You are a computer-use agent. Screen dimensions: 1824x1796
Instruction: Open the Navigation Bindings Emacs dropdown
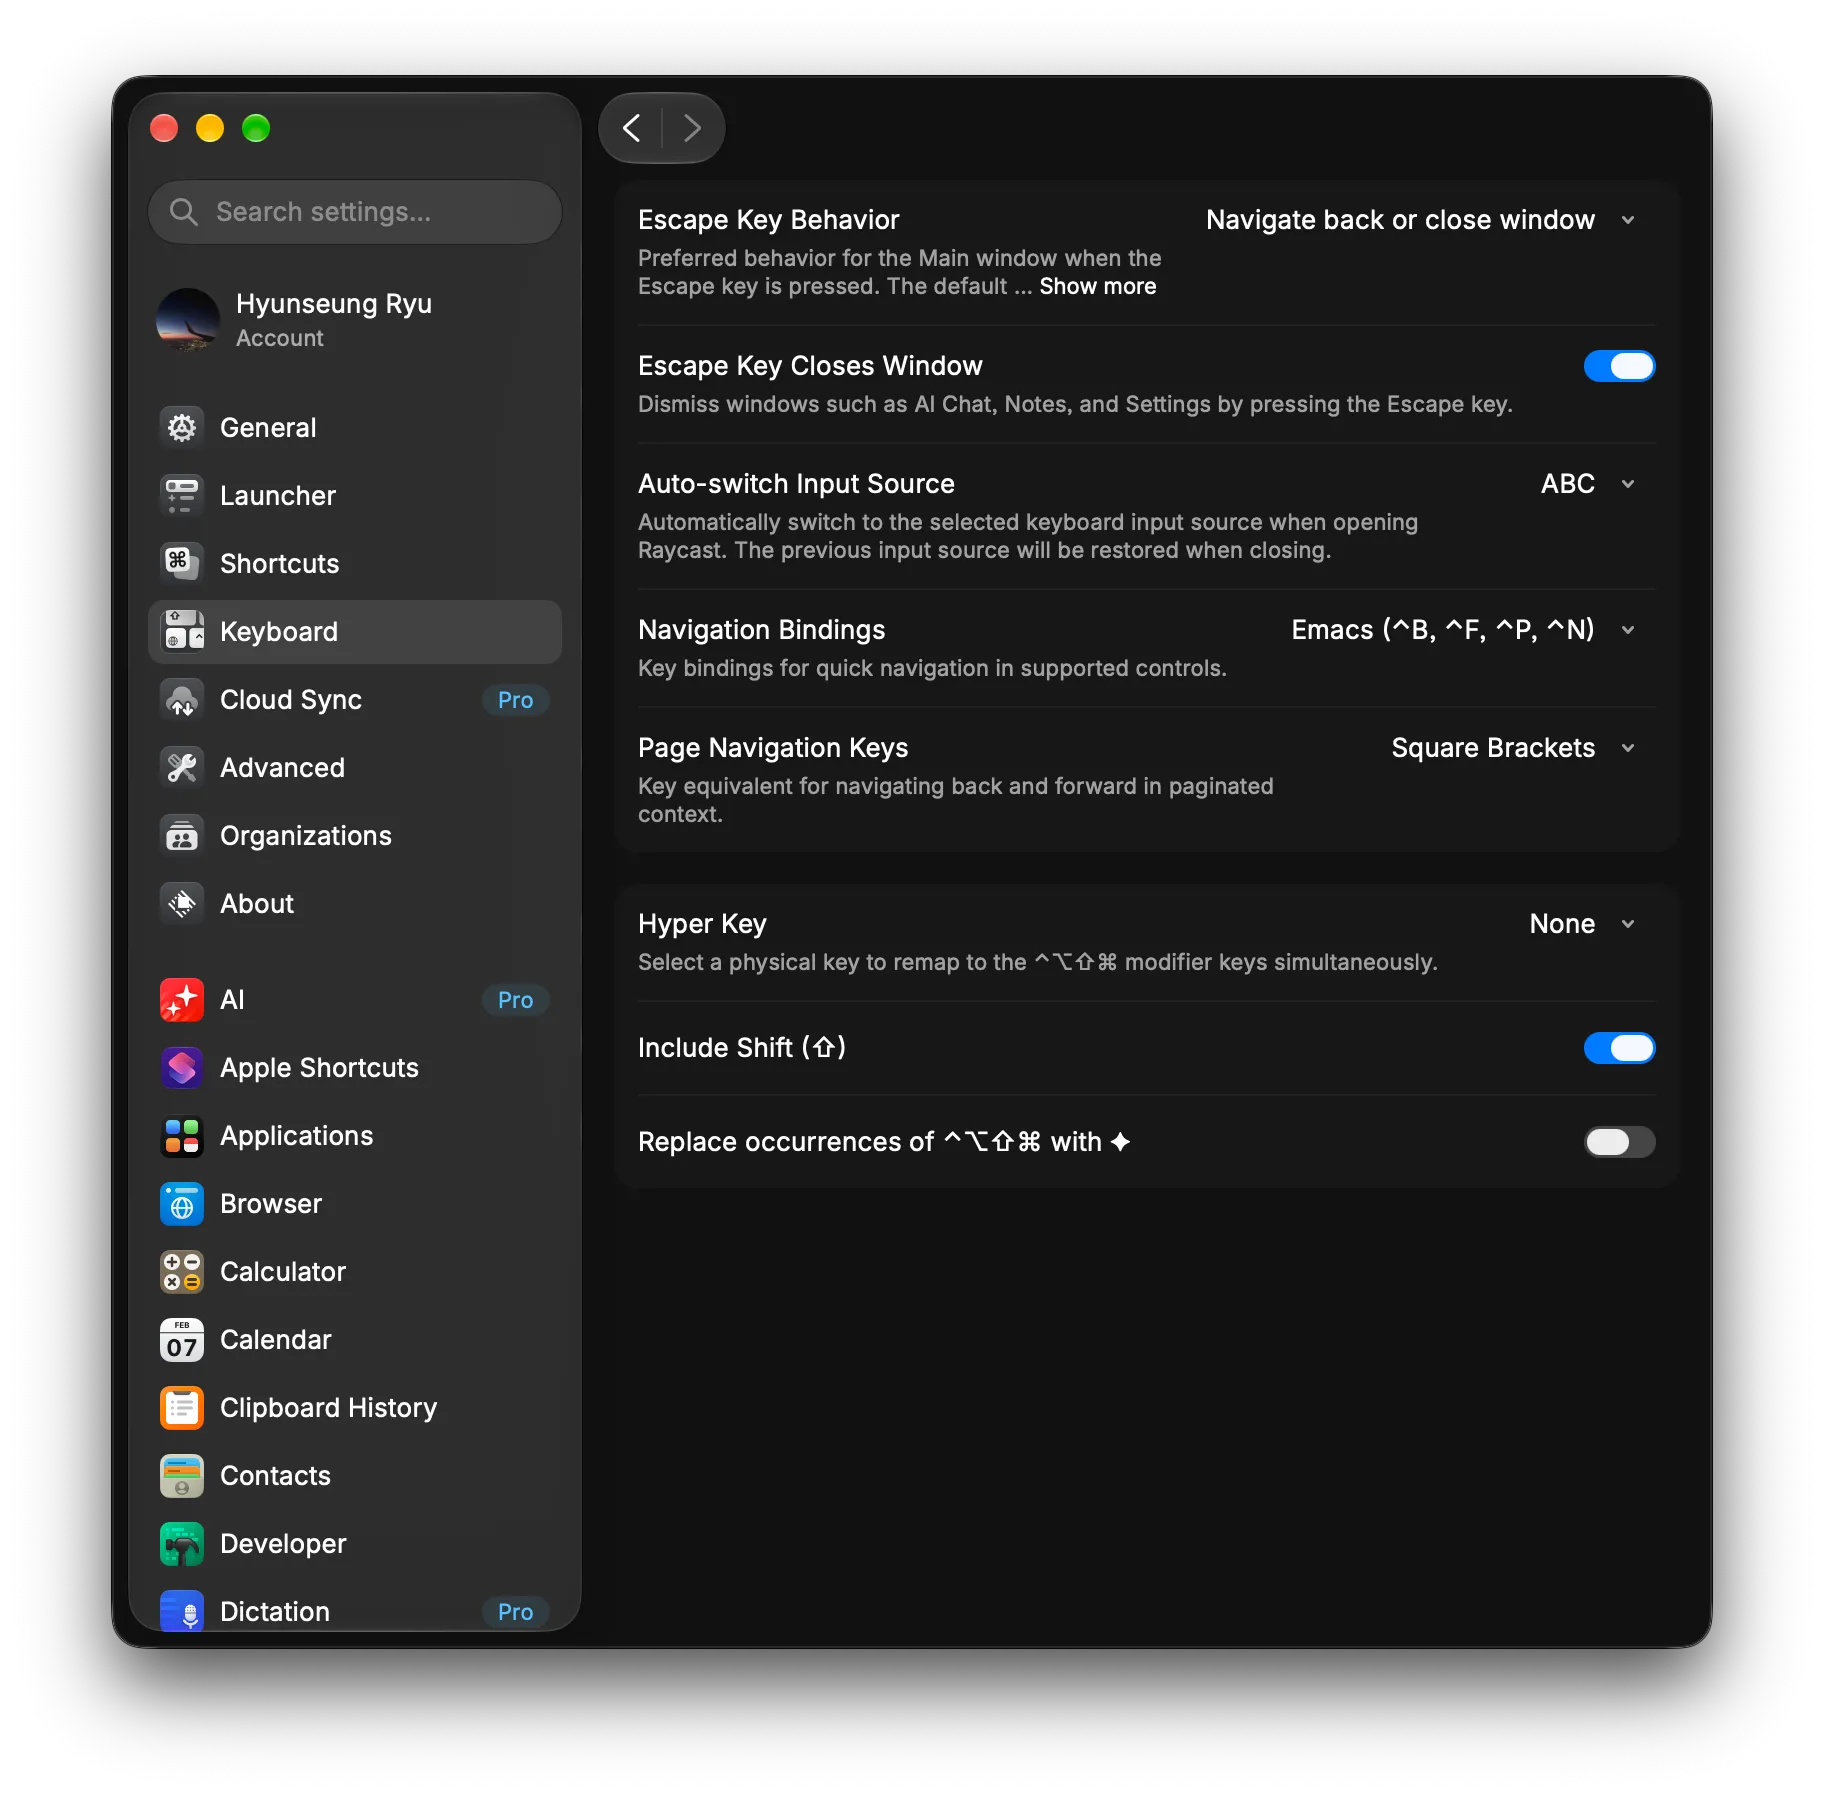tap(1464, 630)
